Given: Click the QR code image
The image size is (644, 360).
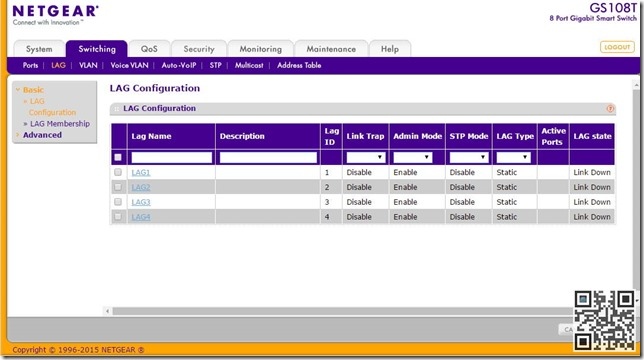Looking at the screenshot, I should (x=605, y=320).
